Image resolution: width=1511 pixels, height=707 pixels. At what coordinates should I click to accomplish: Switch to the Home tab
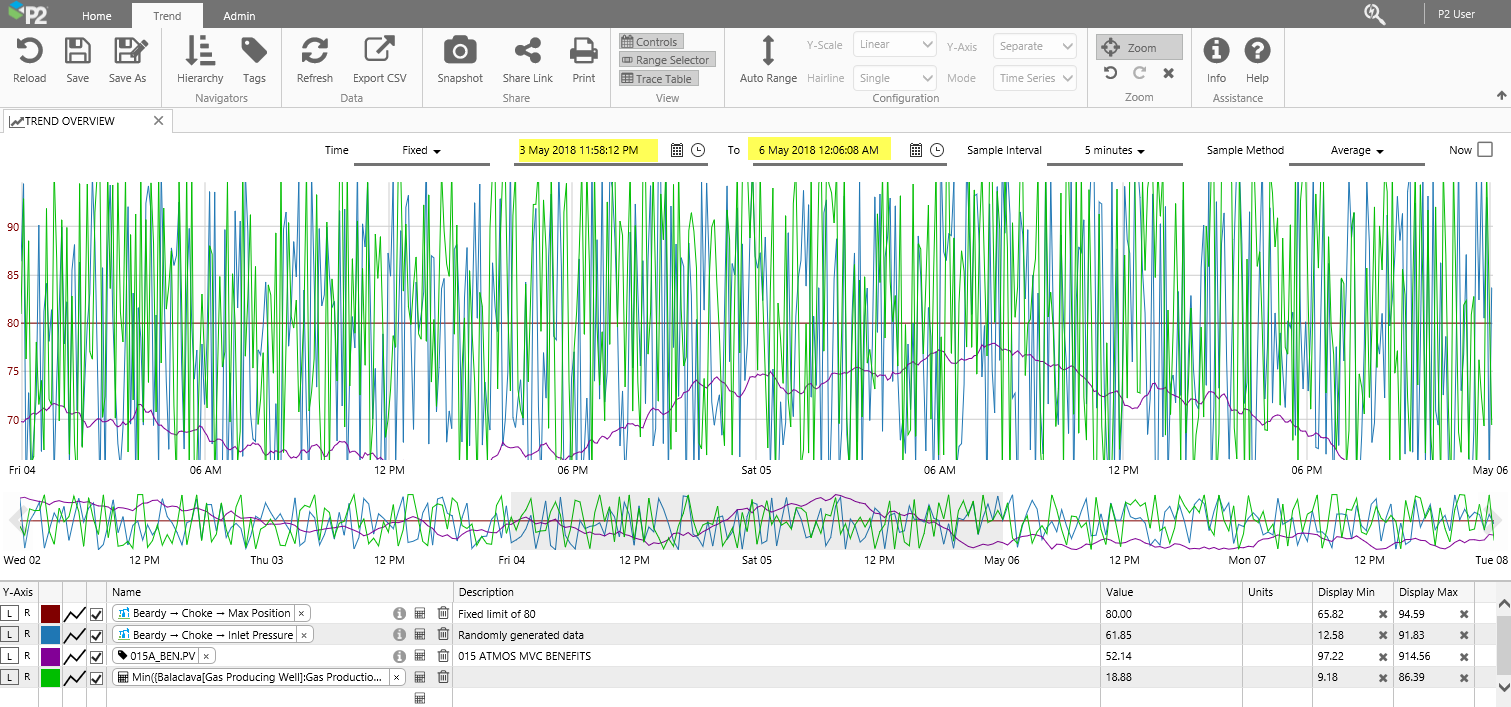click(x=97, y=16)
